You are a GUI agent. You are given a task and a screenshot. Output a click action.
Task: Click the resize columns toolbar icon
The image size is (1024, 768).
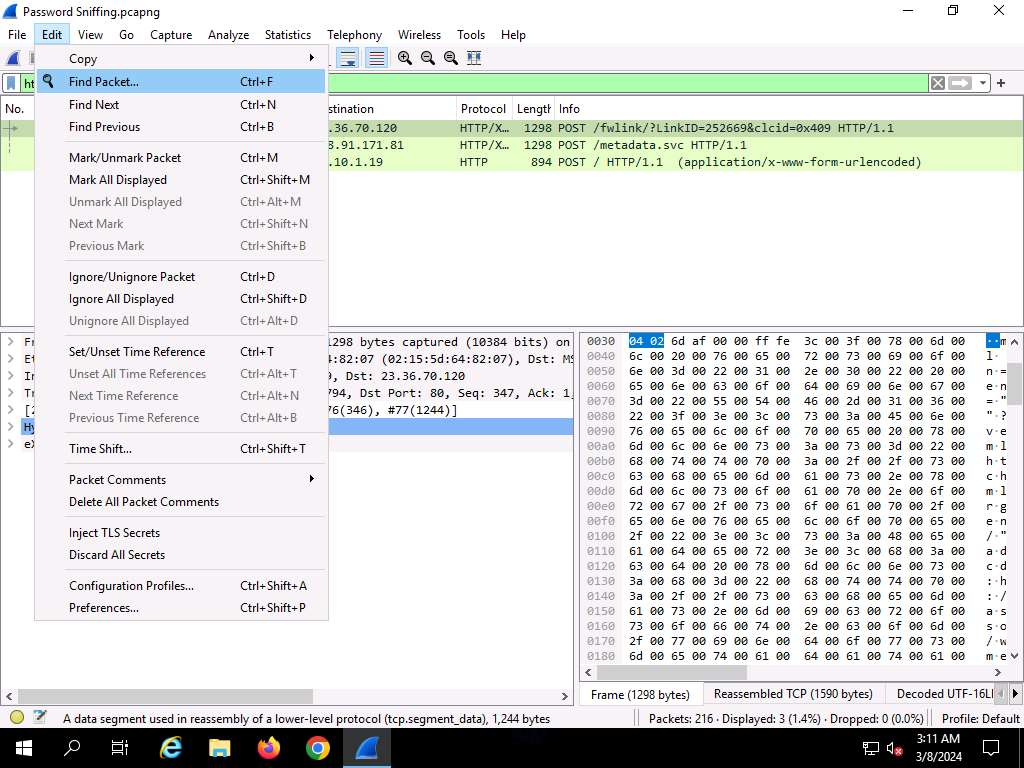coord(474,59)
